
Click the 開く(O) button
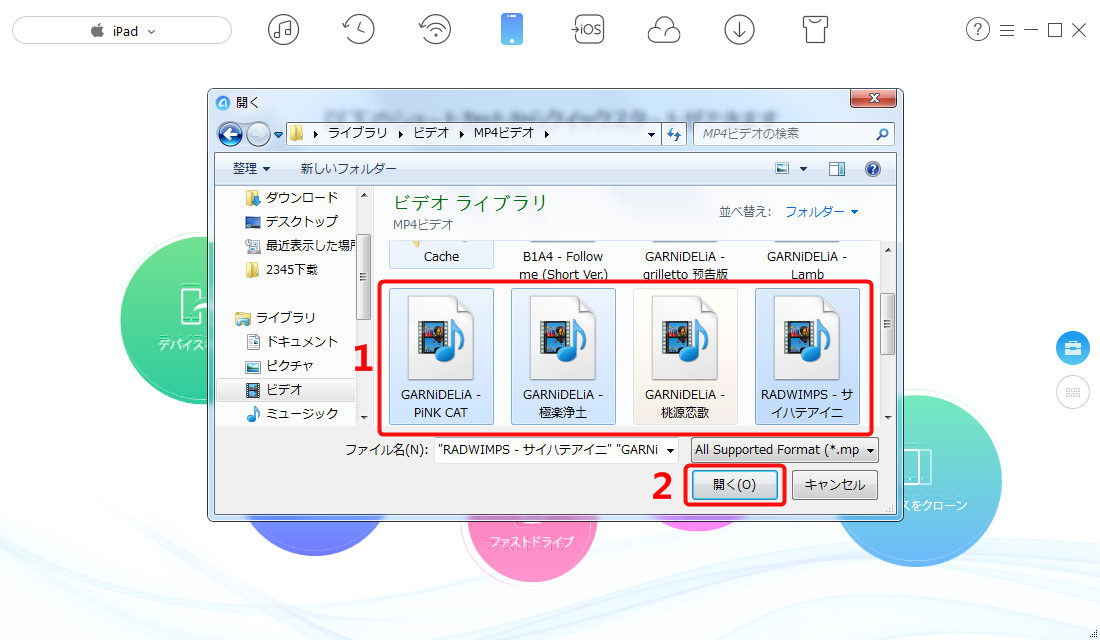(735, 485)
